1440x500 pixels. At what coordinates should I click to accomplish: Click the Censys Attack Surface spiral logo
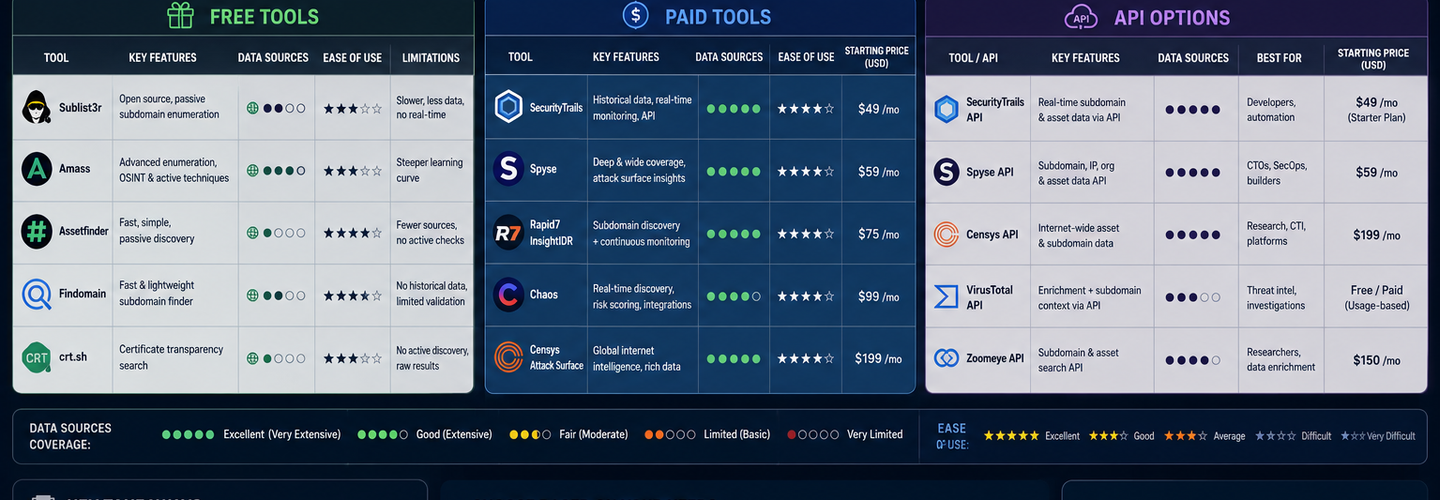coord(509,357)
